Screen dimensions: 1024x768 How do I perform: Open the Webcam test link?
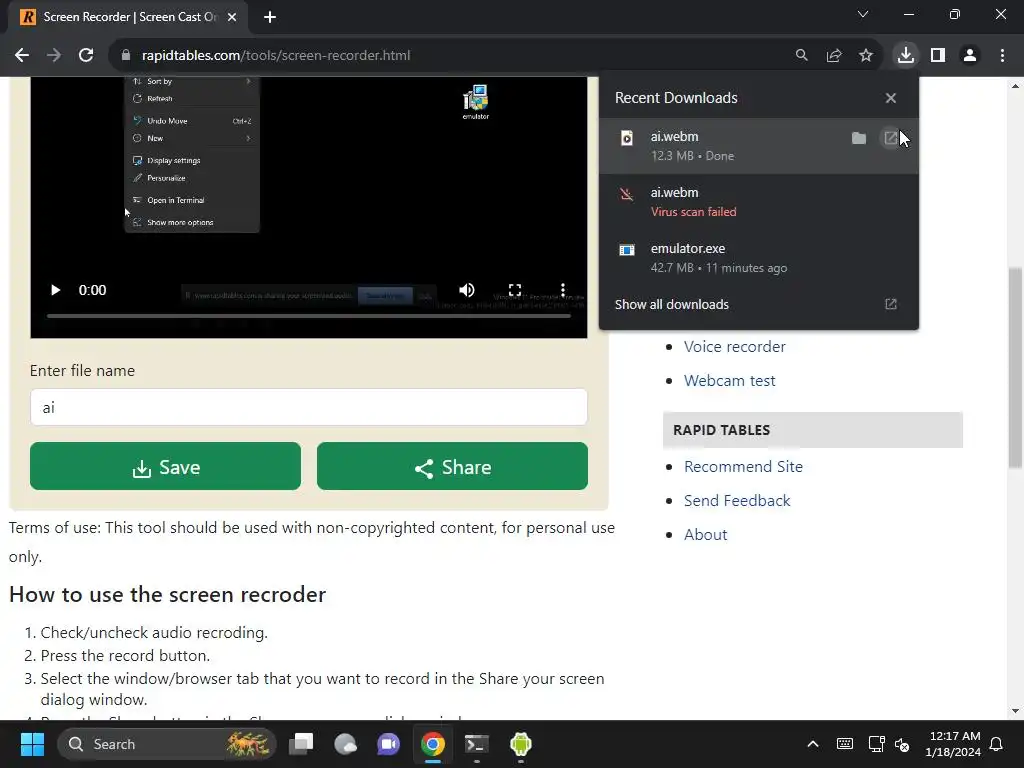coord(729,381)
